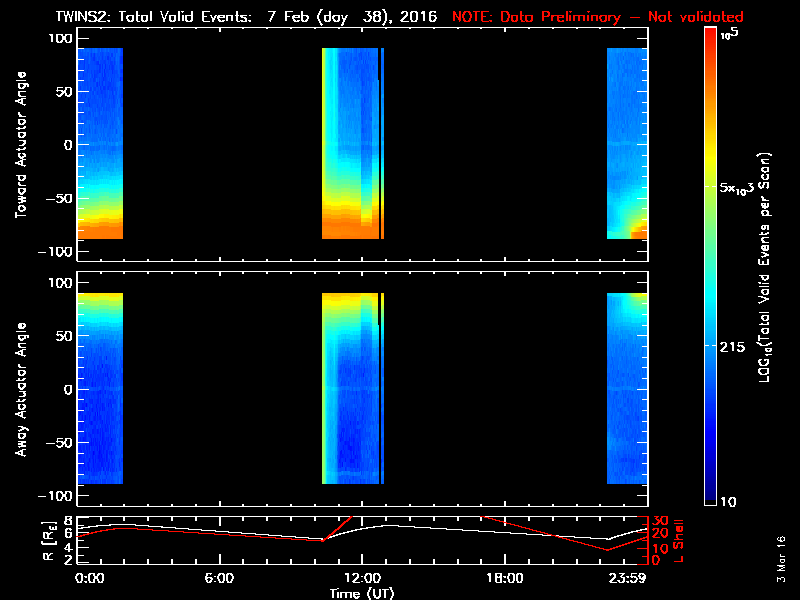800x600 pixels.
Task: Click the 0:00 time tick label
Action: [x=90, y=579]
